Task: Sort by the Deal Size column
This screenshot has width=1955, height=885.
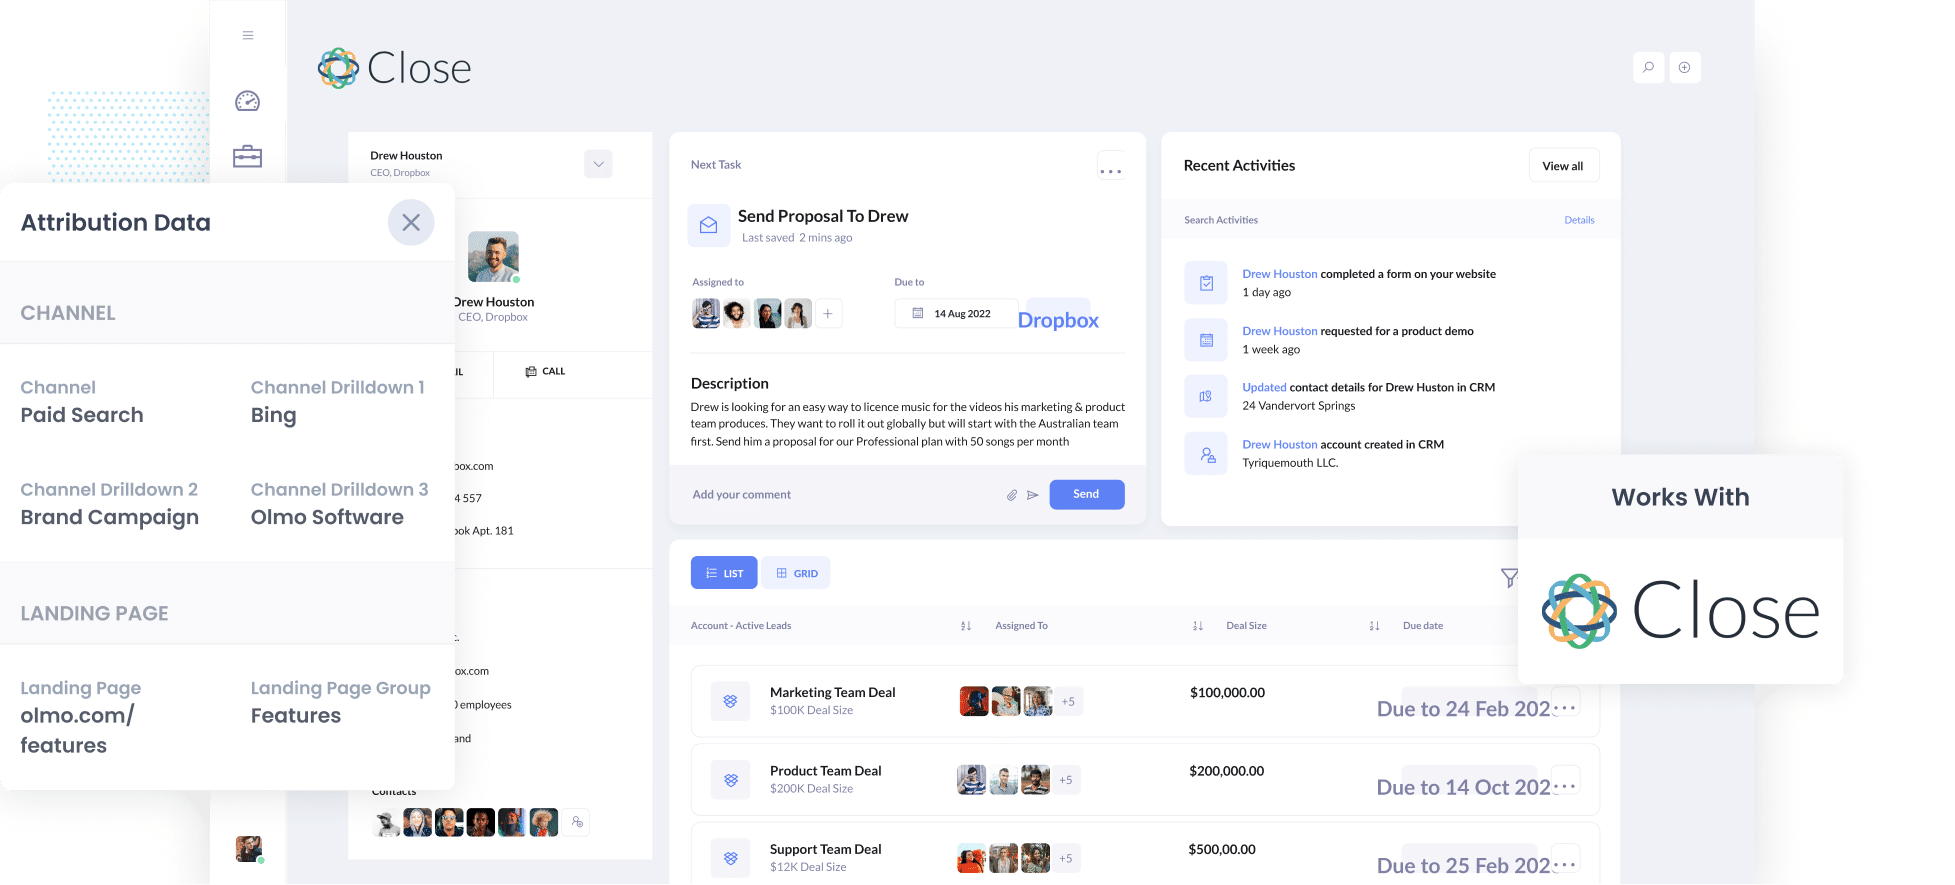Action: [x=1374, y=626]
